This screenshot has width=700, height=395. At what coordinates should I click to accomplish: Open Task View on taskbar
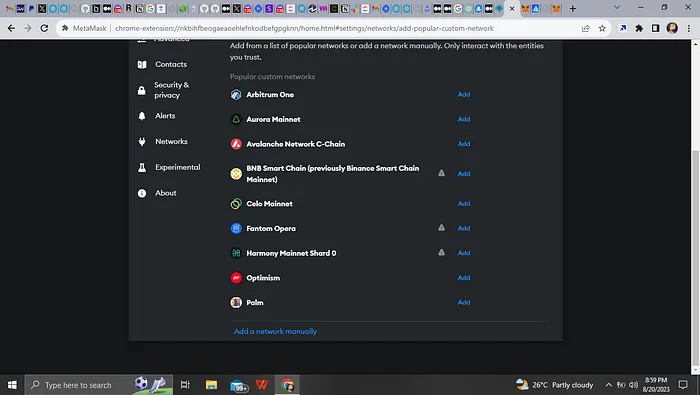click(x=185, y=385)
